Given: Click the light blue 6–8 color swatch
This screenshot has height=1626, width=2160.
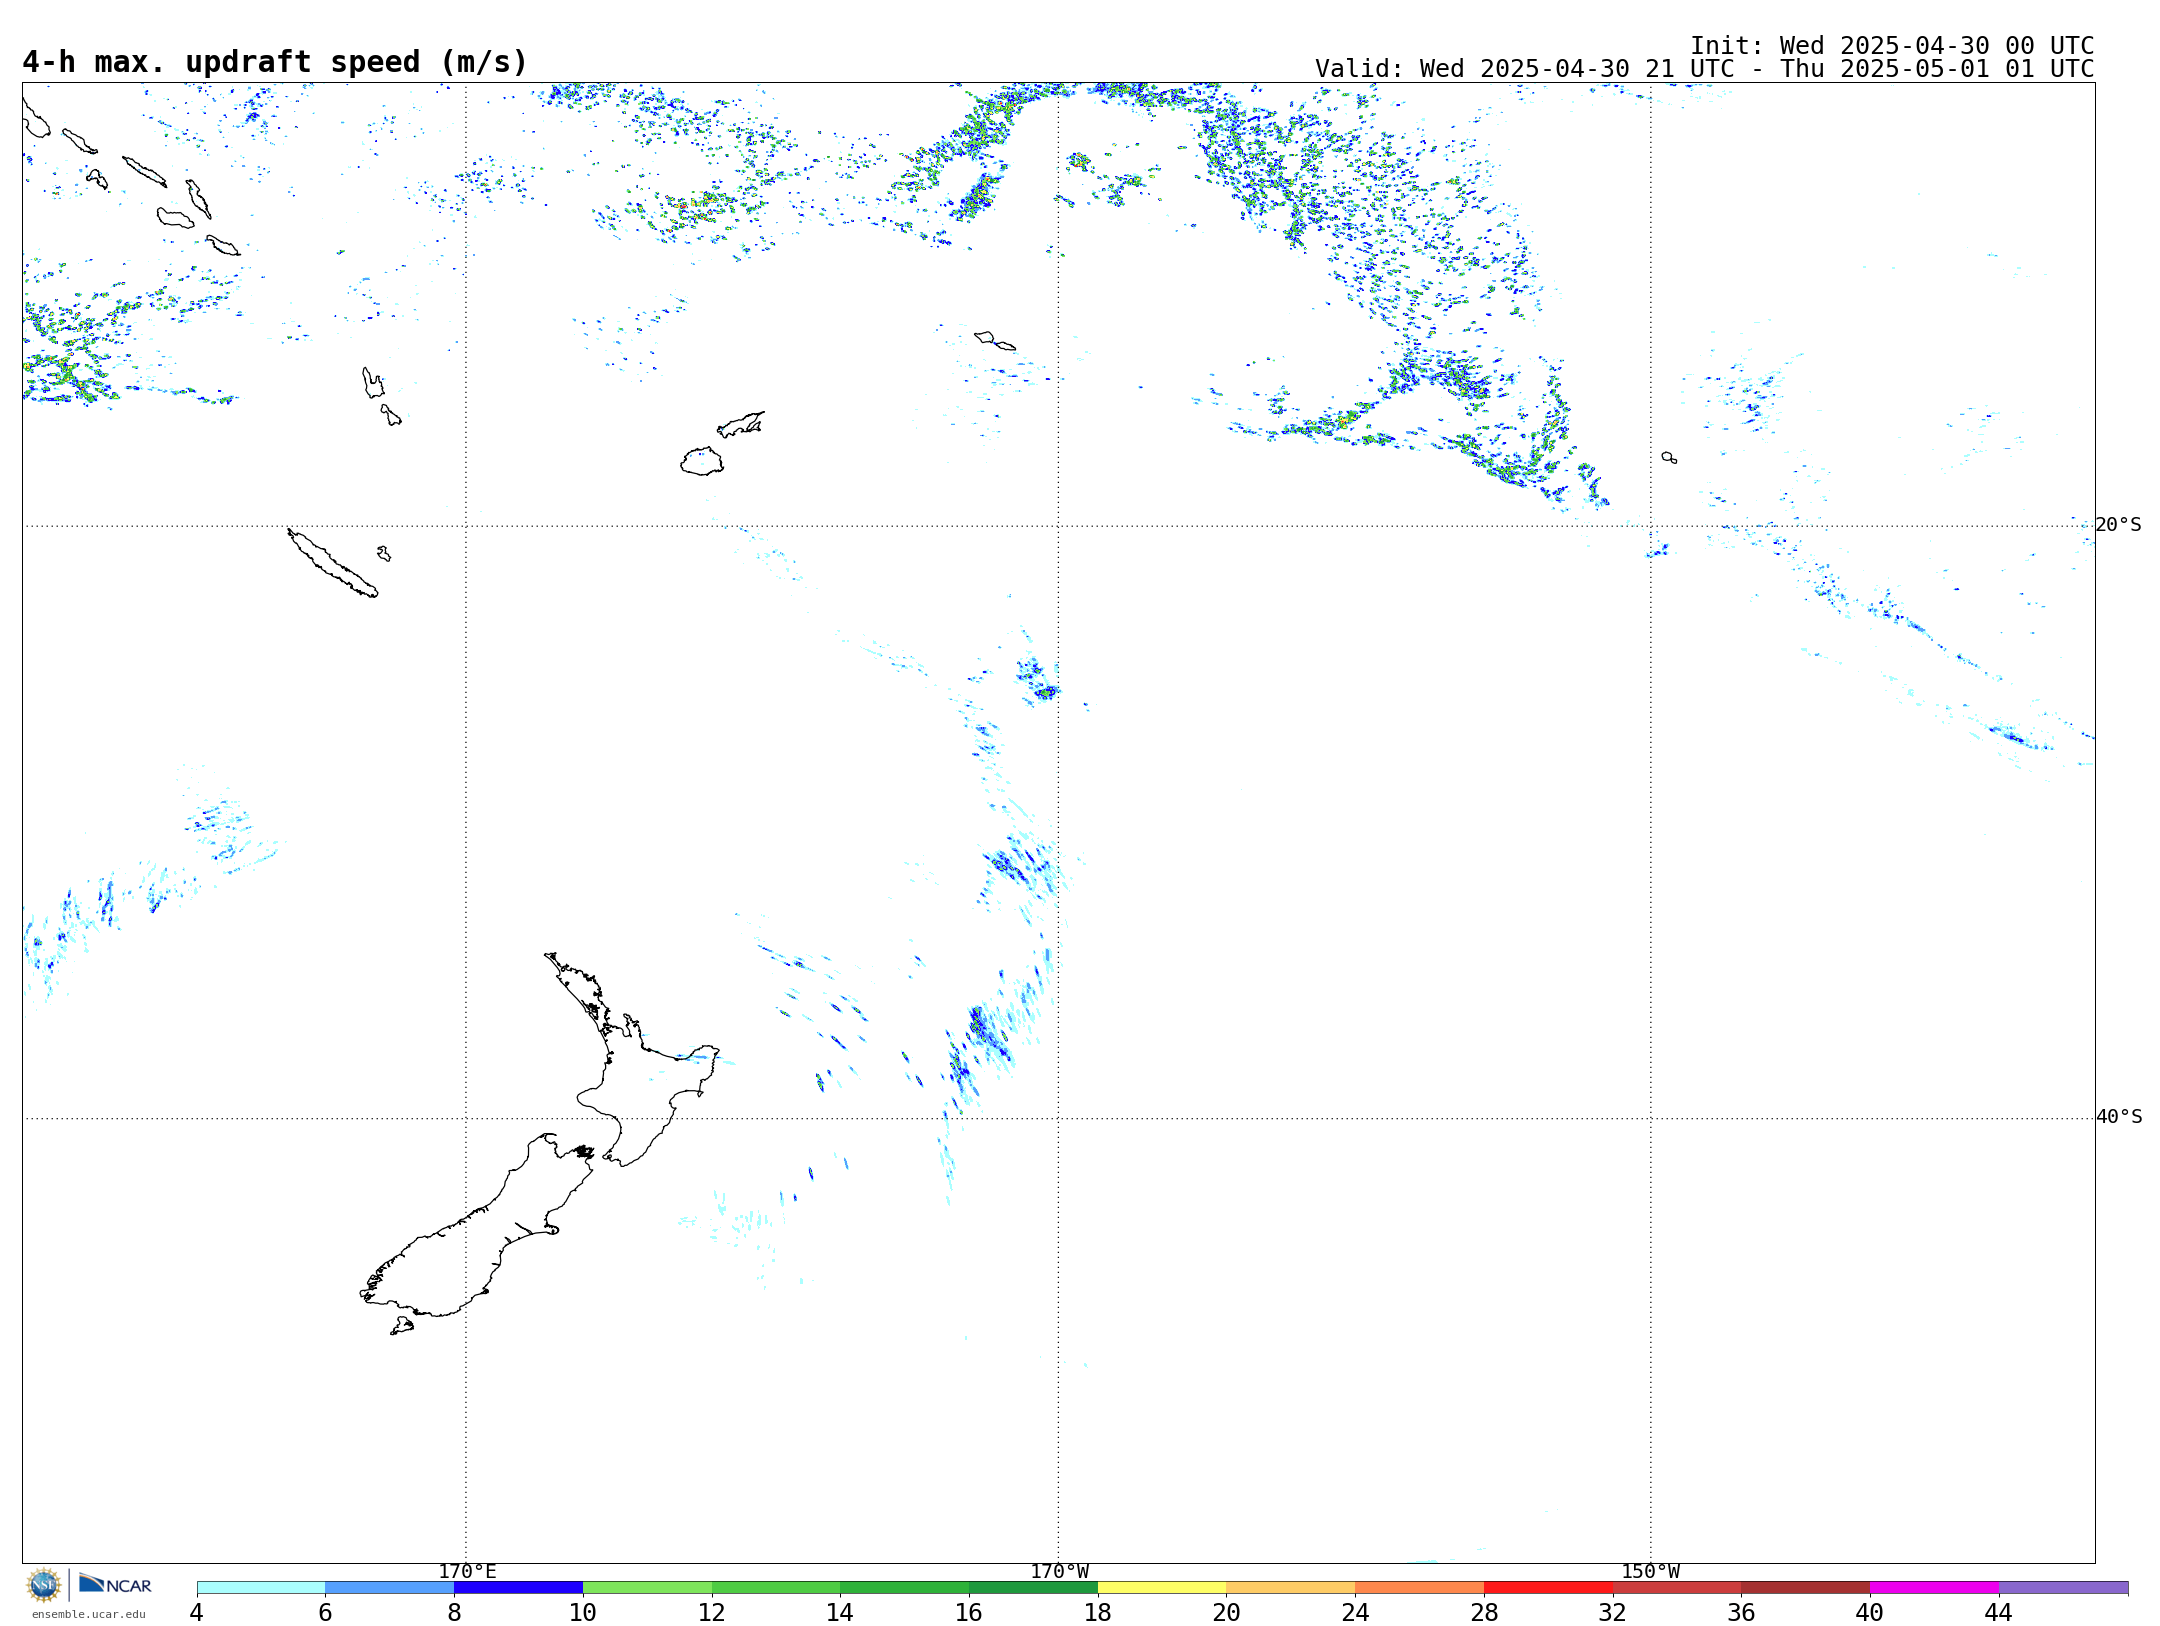Looking at the screenshot, I should 390,1588.
